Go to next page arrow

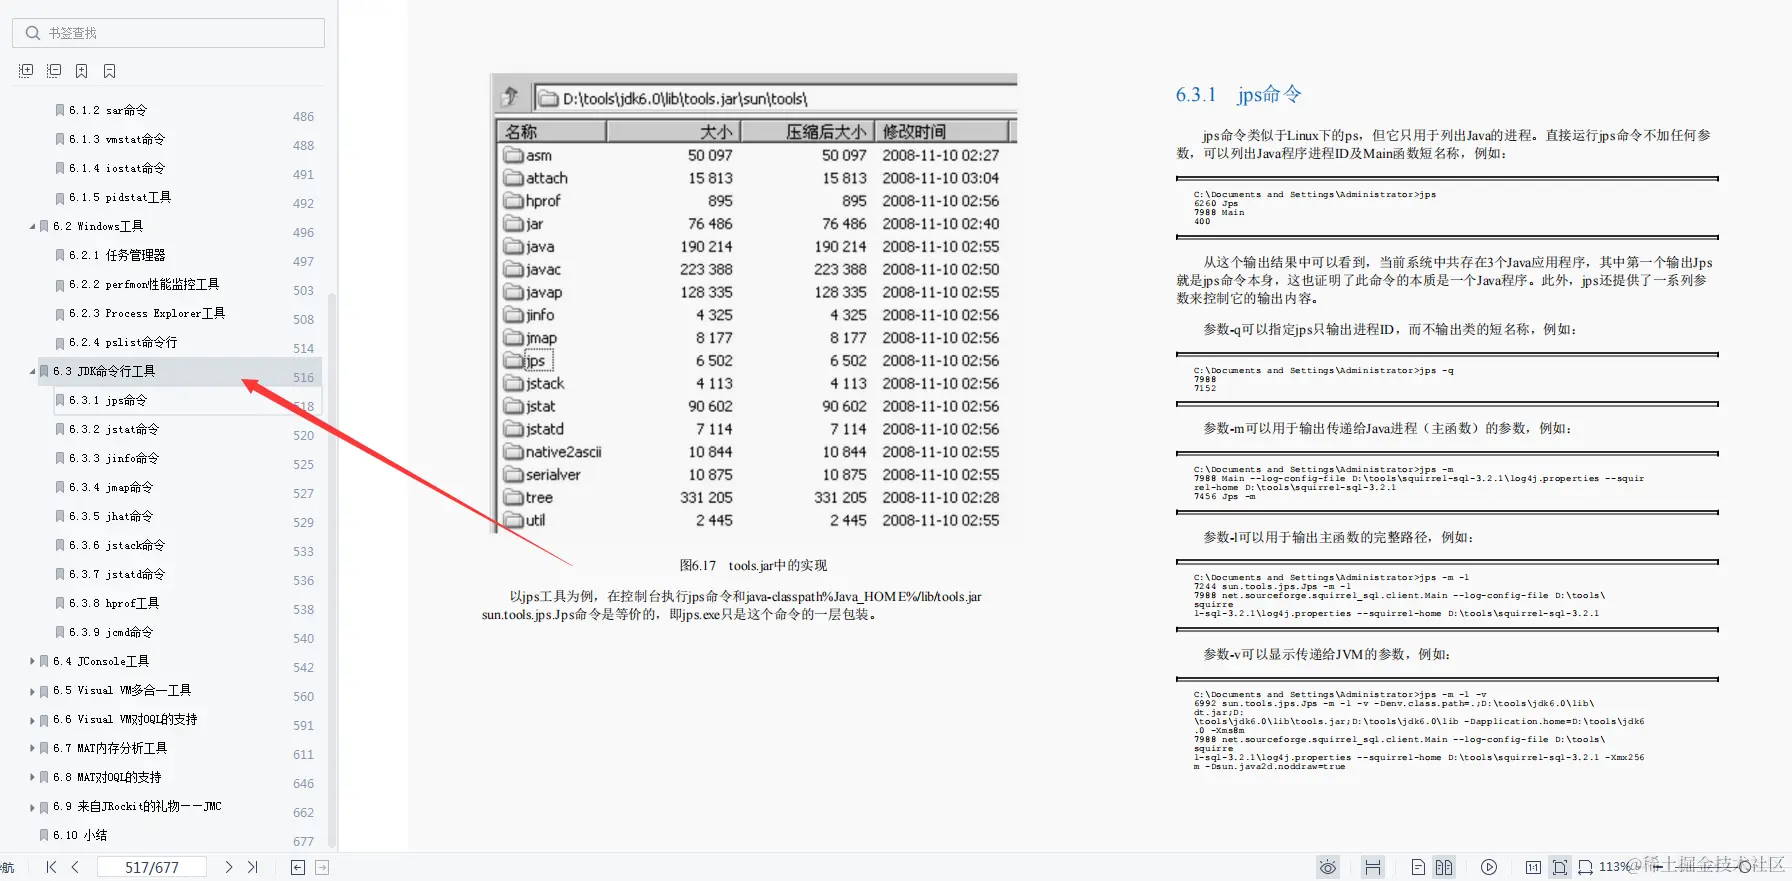pos(229,867)
